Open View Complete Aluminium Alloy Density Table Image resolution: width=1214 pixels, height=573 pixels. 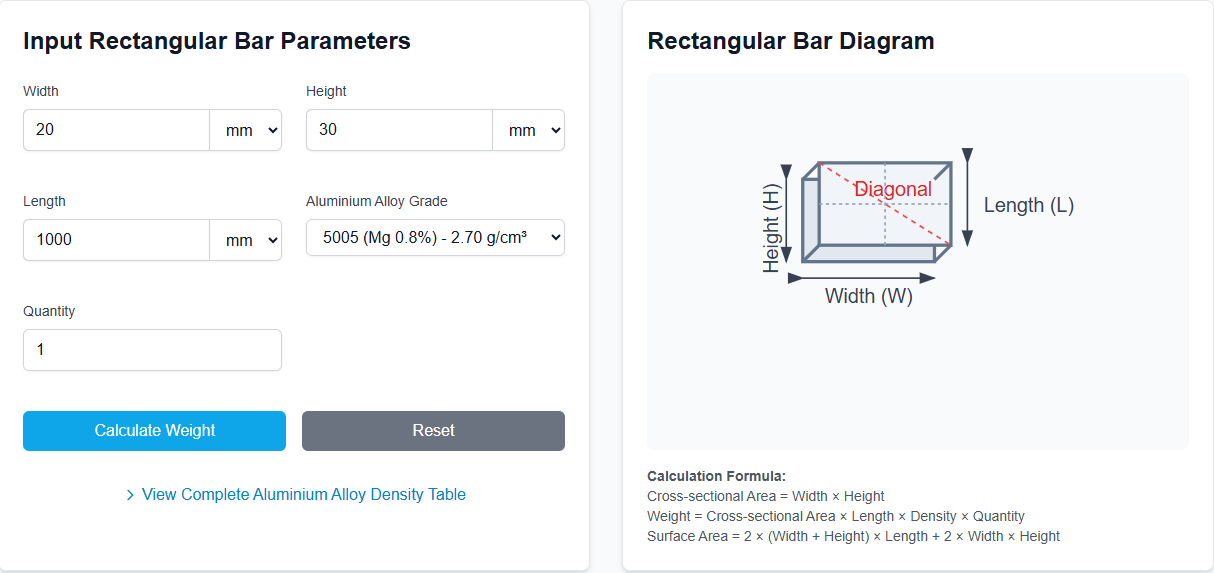(x=303, y=494)
